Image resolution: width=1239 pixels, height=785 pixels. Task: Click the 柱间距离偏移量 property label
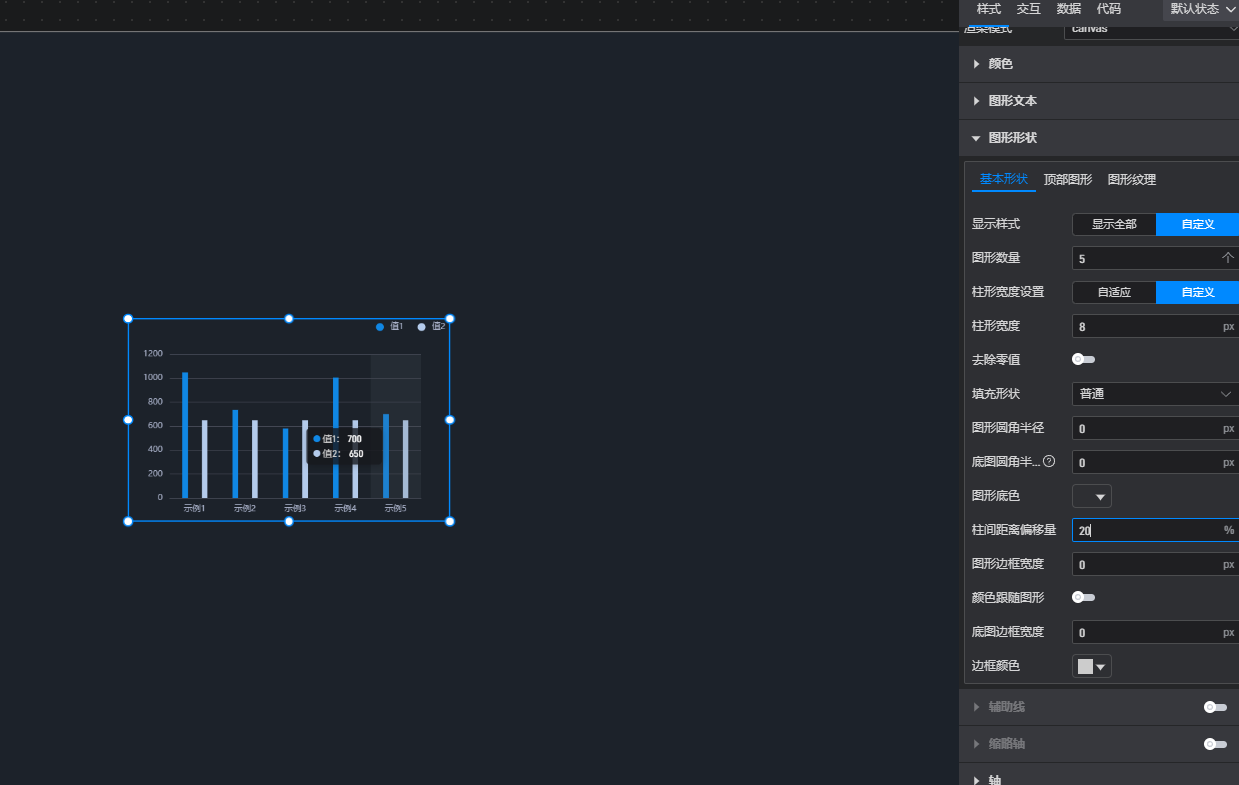click(1014, 530)
